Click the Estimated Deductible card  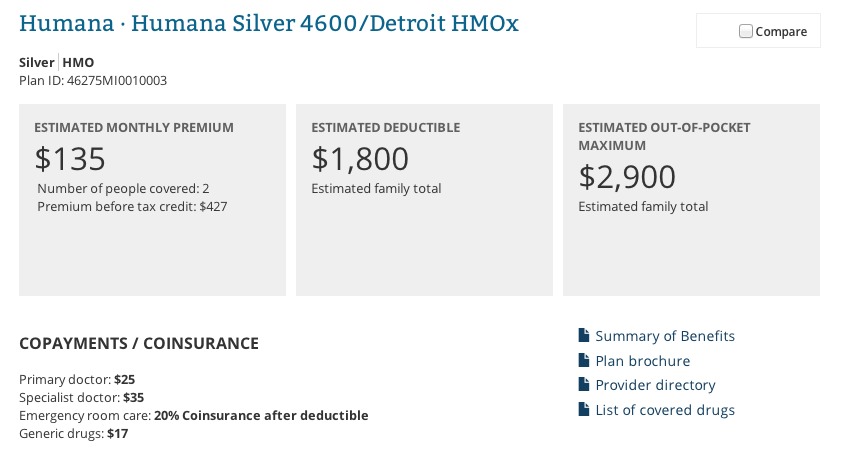(424, 250)
